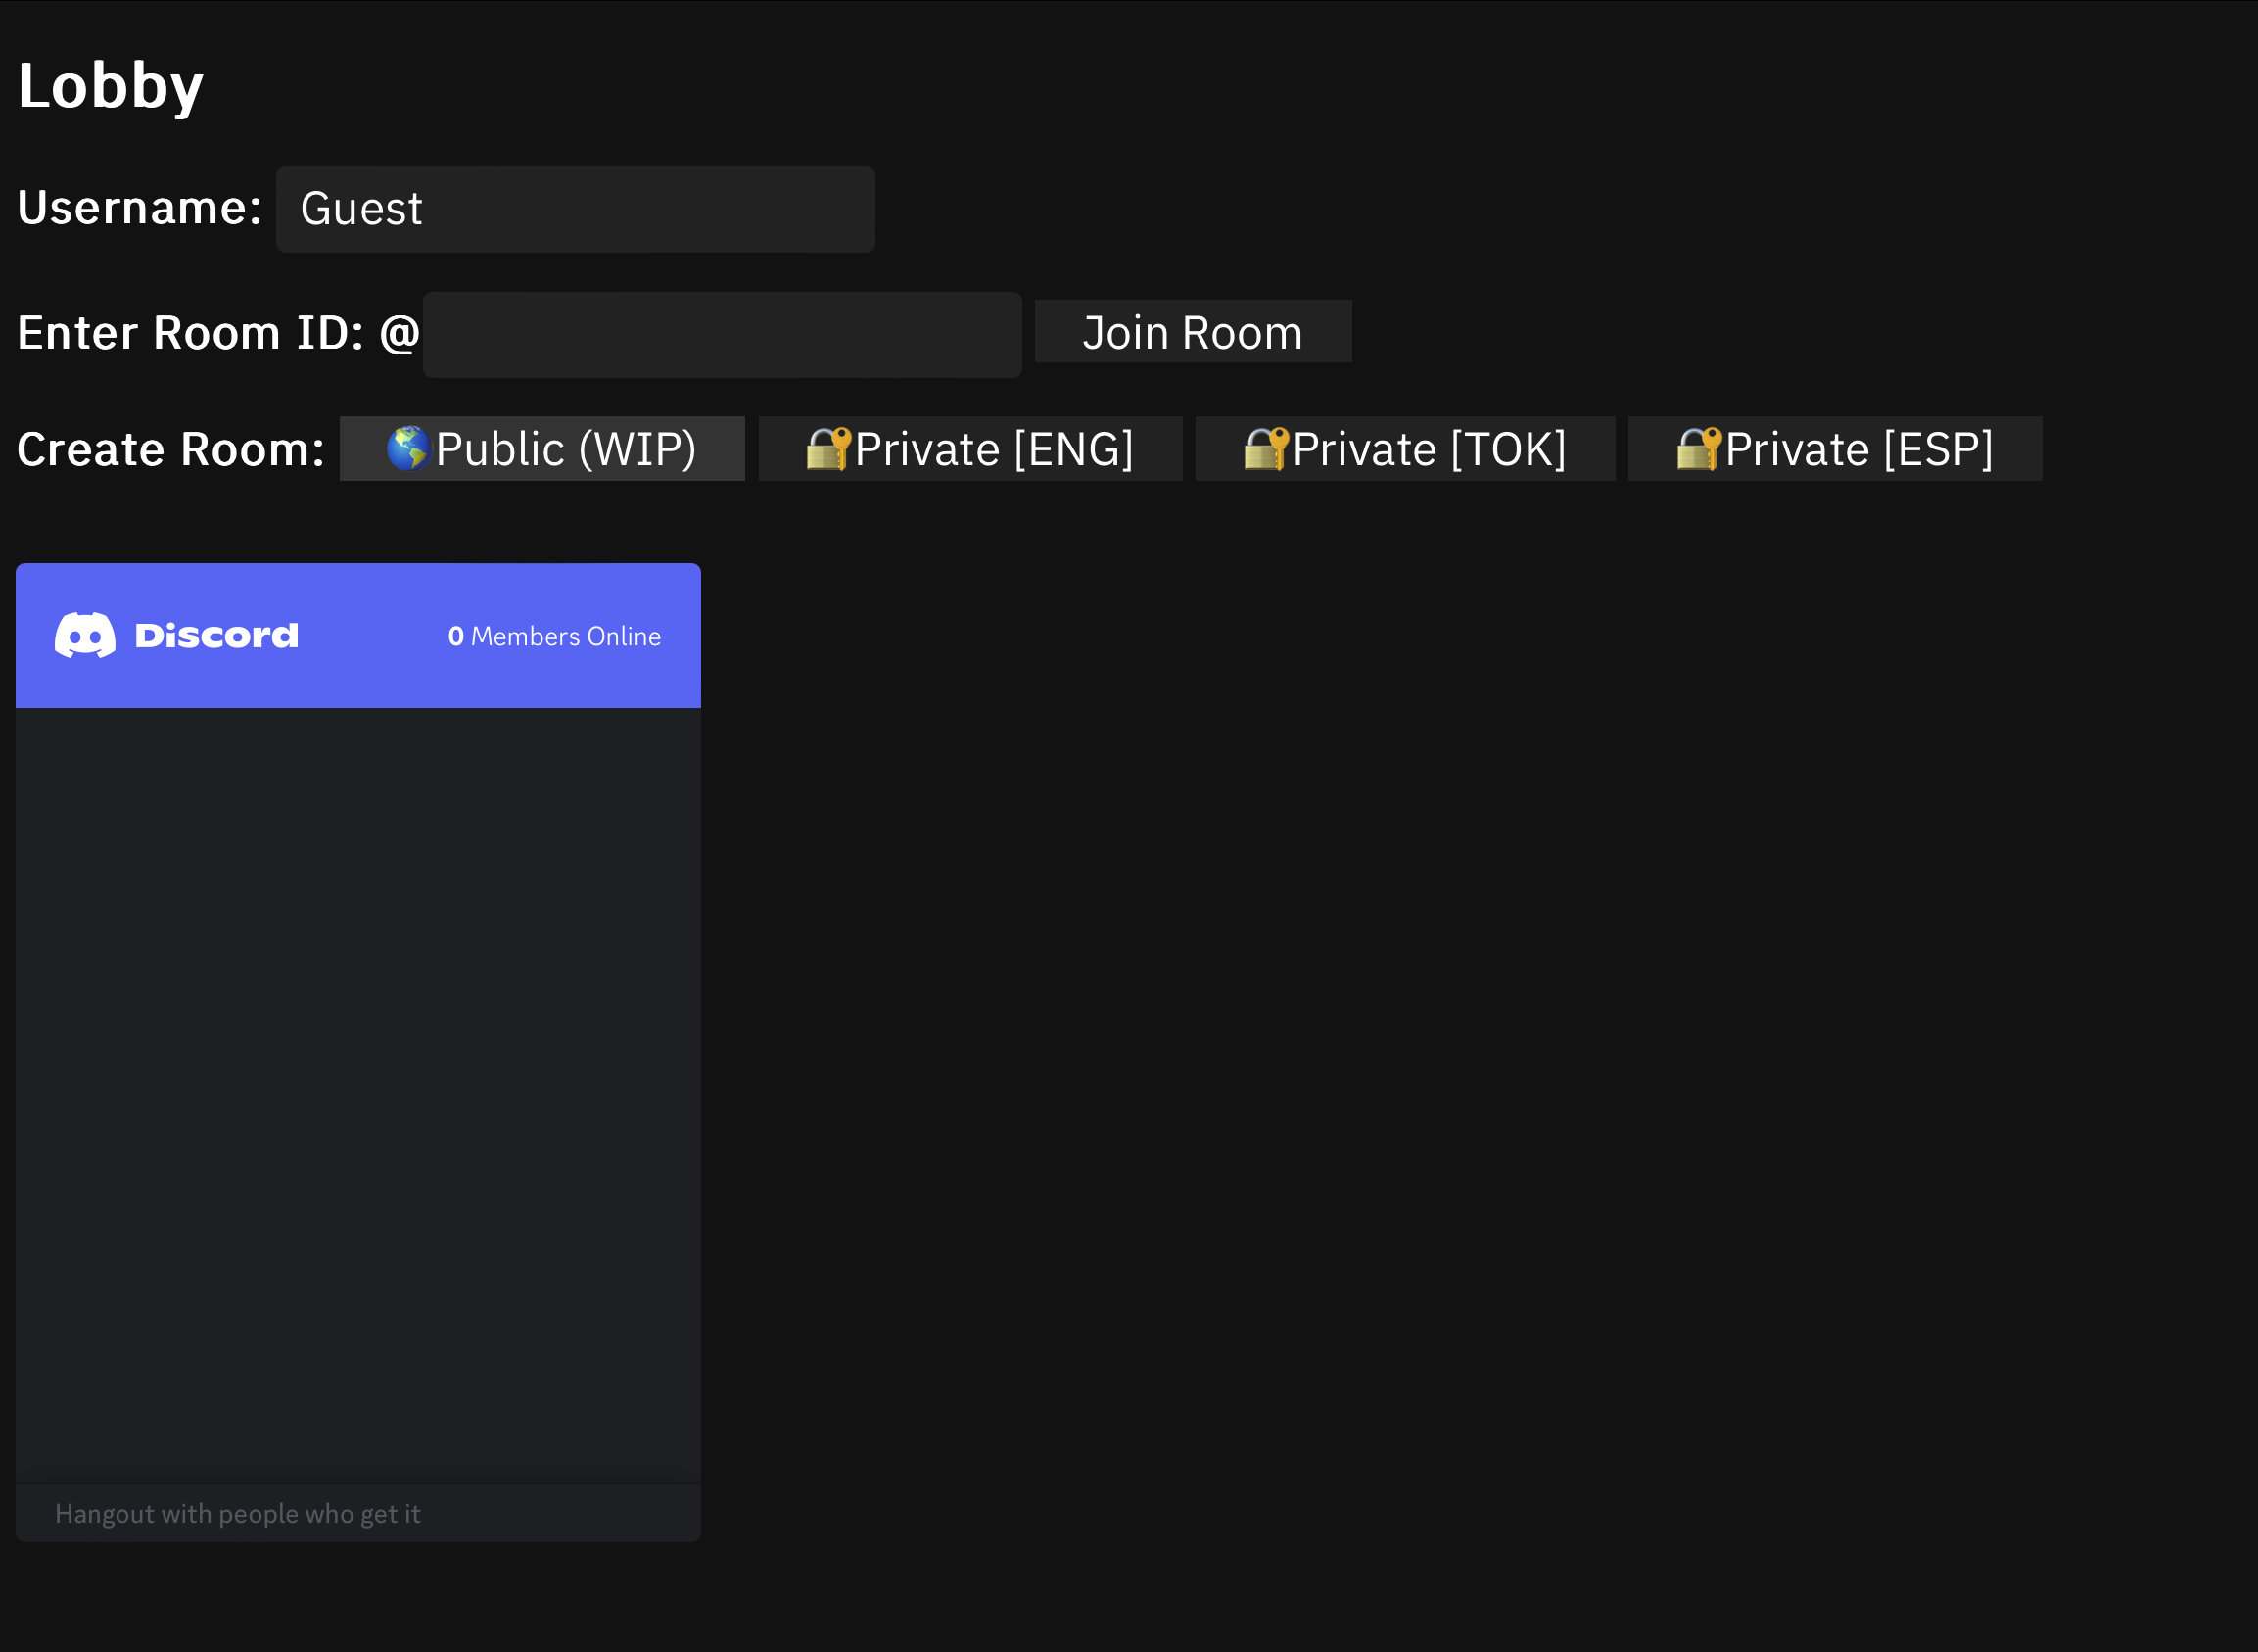
Task: Click the Create Room label
Action: 170,449
